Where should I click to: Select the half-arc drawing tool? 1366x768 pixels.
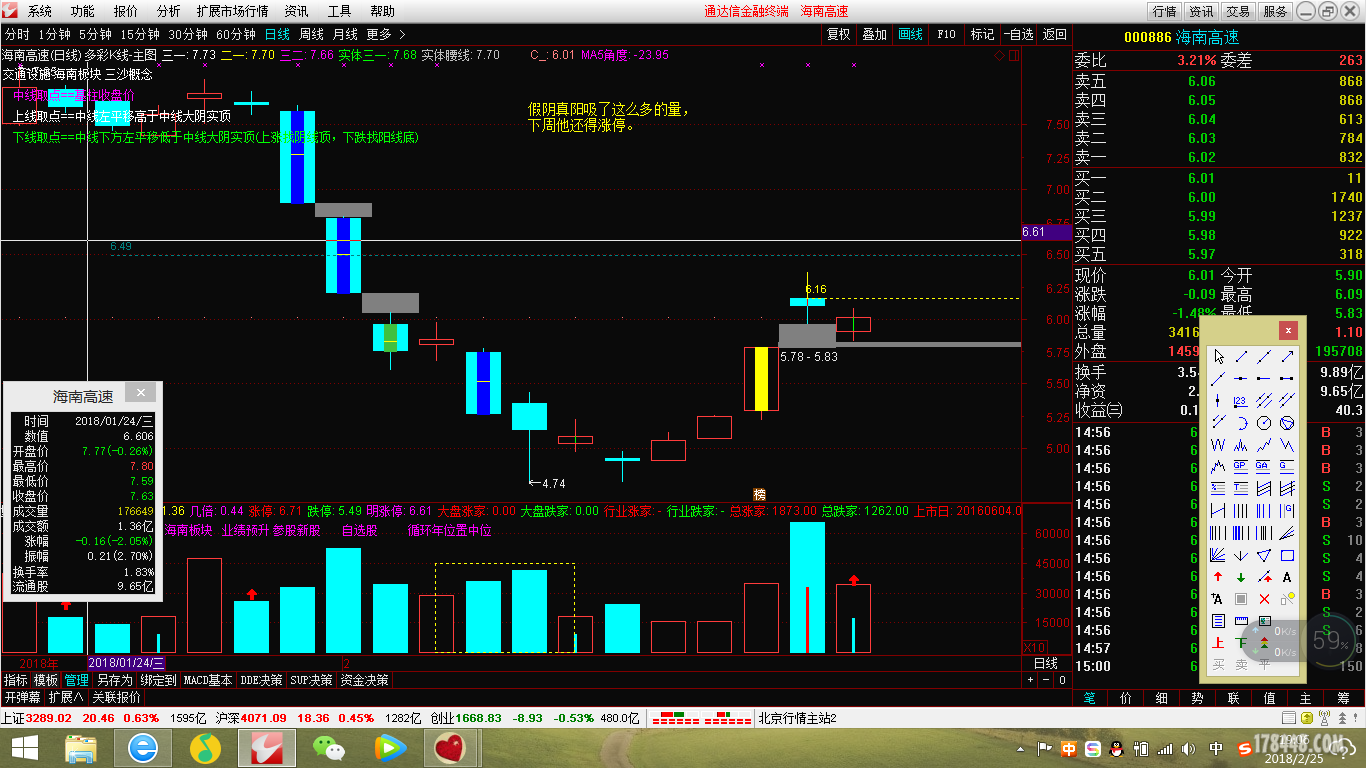coord(1241,423)
